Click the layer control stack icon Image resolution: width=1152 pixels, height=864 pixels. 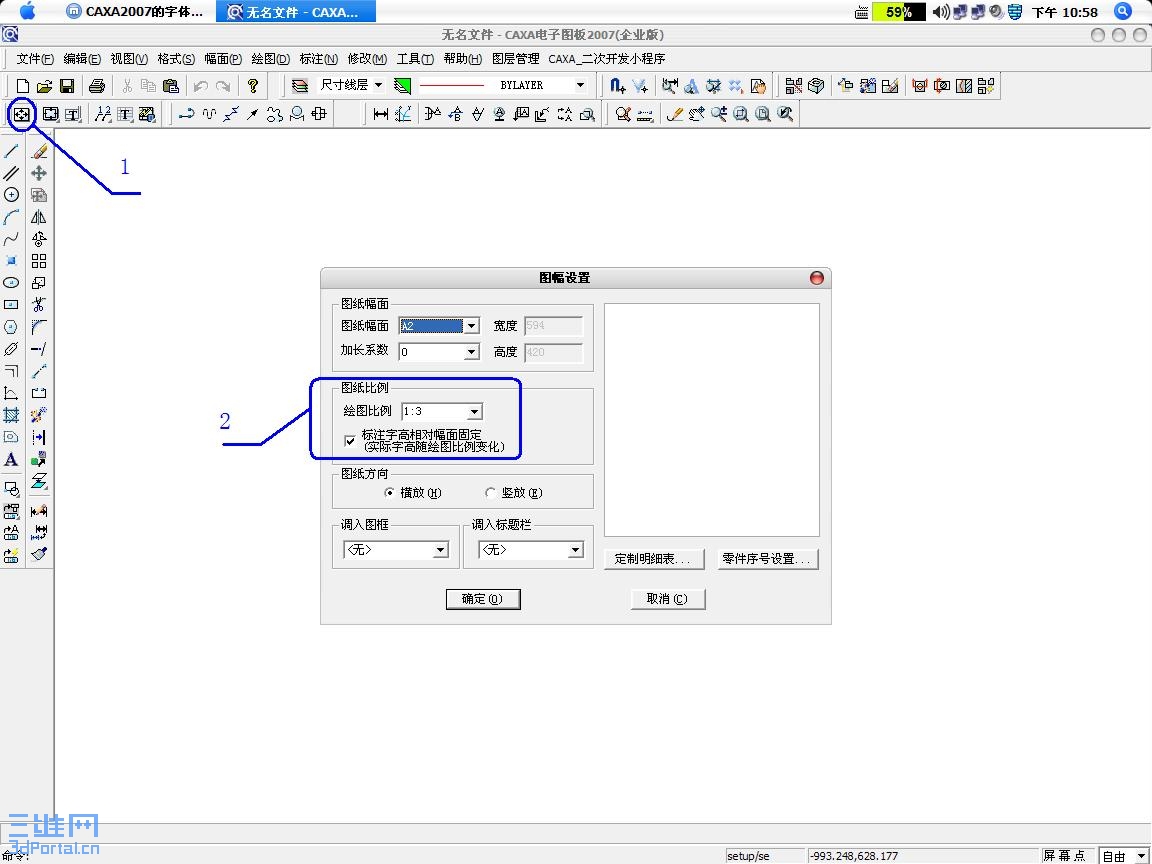coord(300,86)
